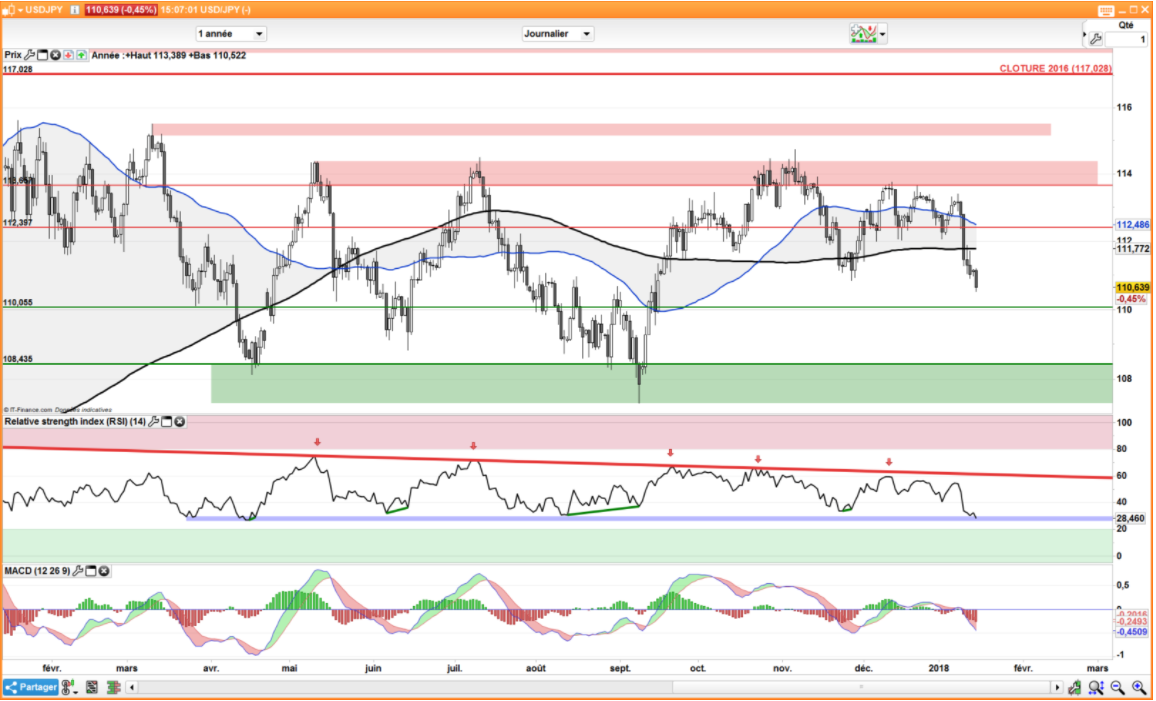Click the 112,486 blue price tag
The height and width of the screenshot is (701, 1156).
click(1132, 225)
